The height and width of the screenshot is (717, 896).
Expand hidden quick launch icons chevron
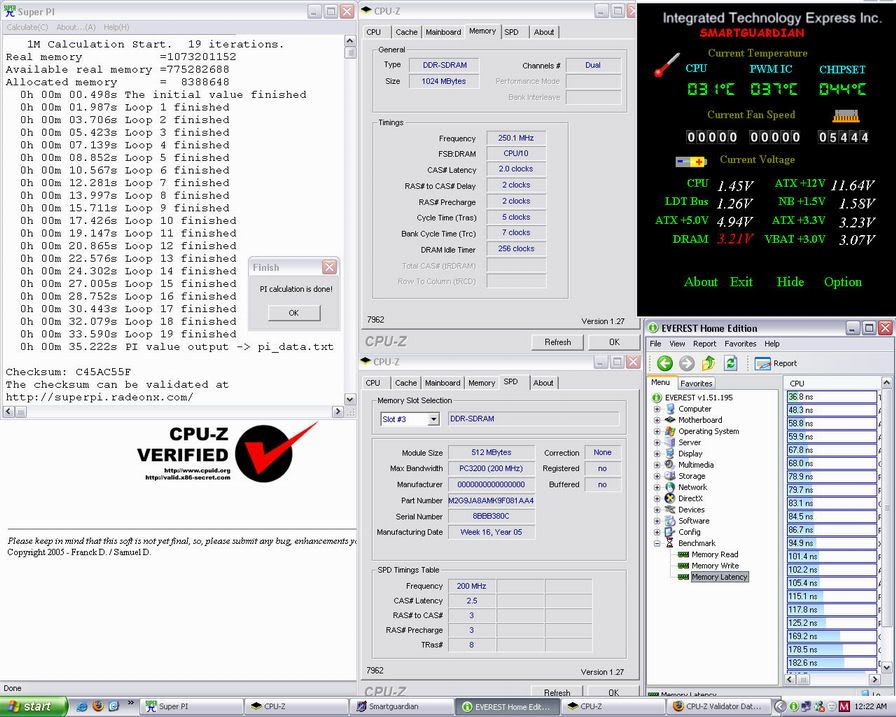click(130, 703)
